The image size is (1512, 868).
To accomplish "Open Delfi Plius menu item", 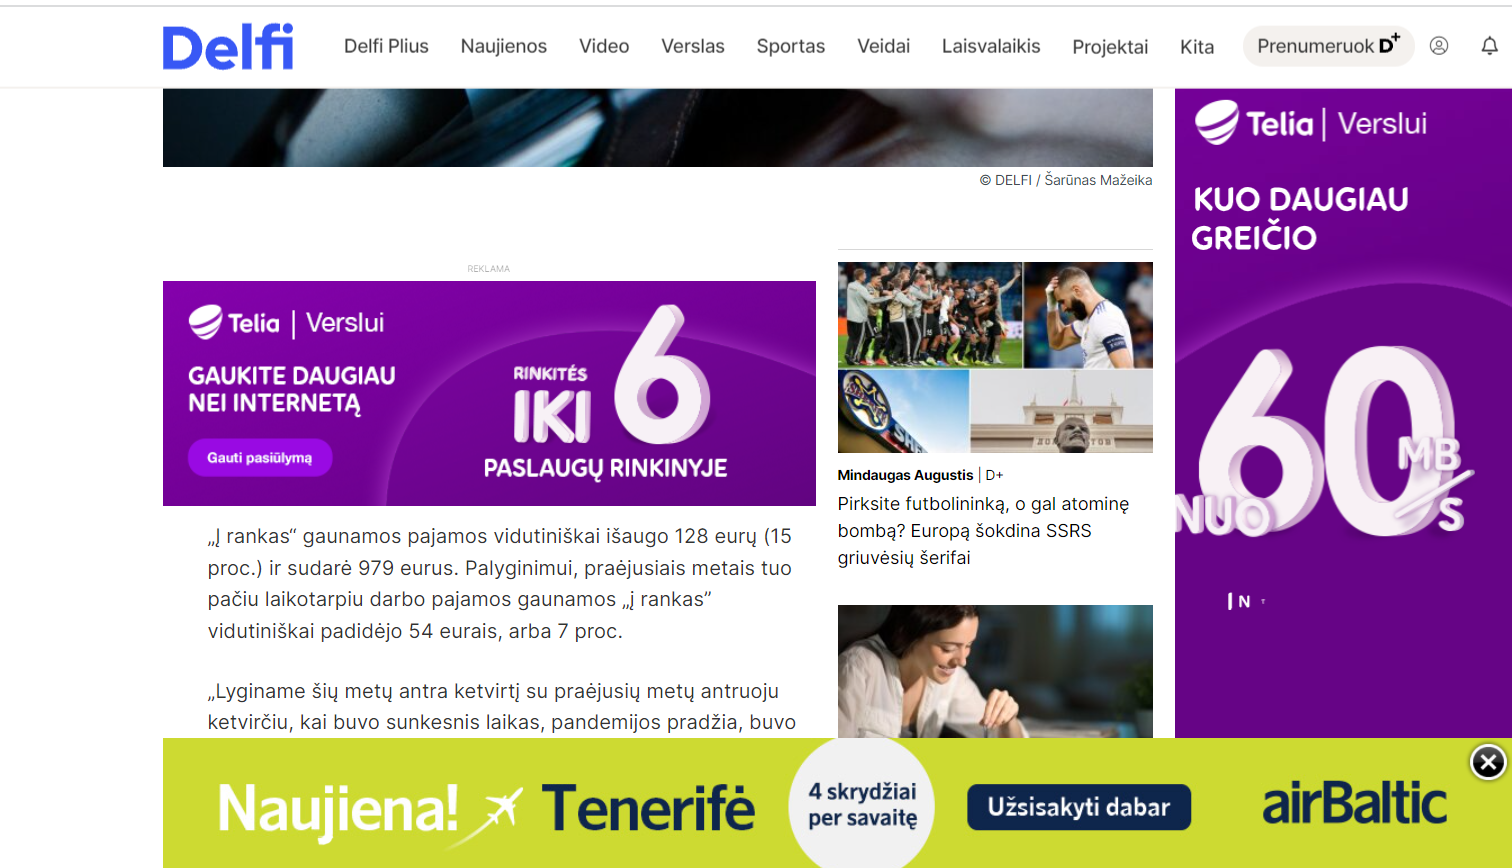I will pyautogui.click(x=386, y=46).
